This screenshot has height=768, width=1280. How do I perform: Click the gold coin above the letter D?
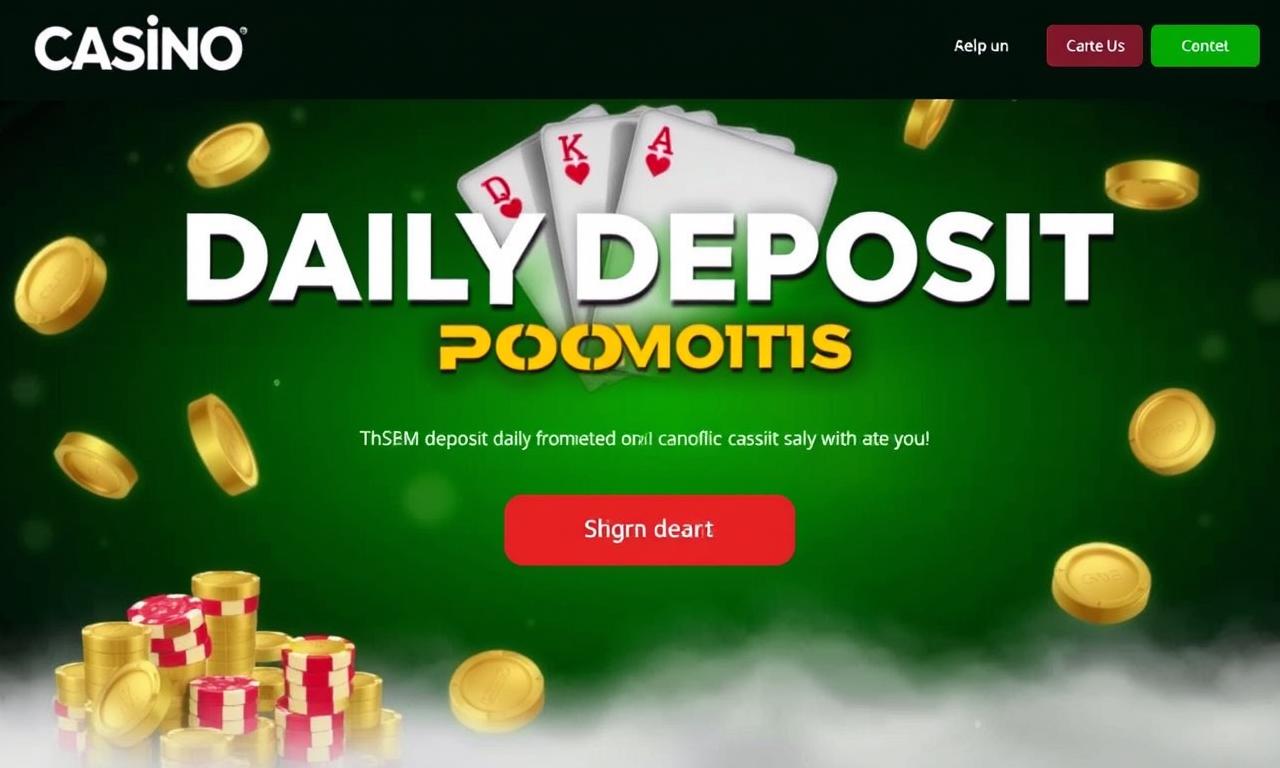tap(228, 155)
